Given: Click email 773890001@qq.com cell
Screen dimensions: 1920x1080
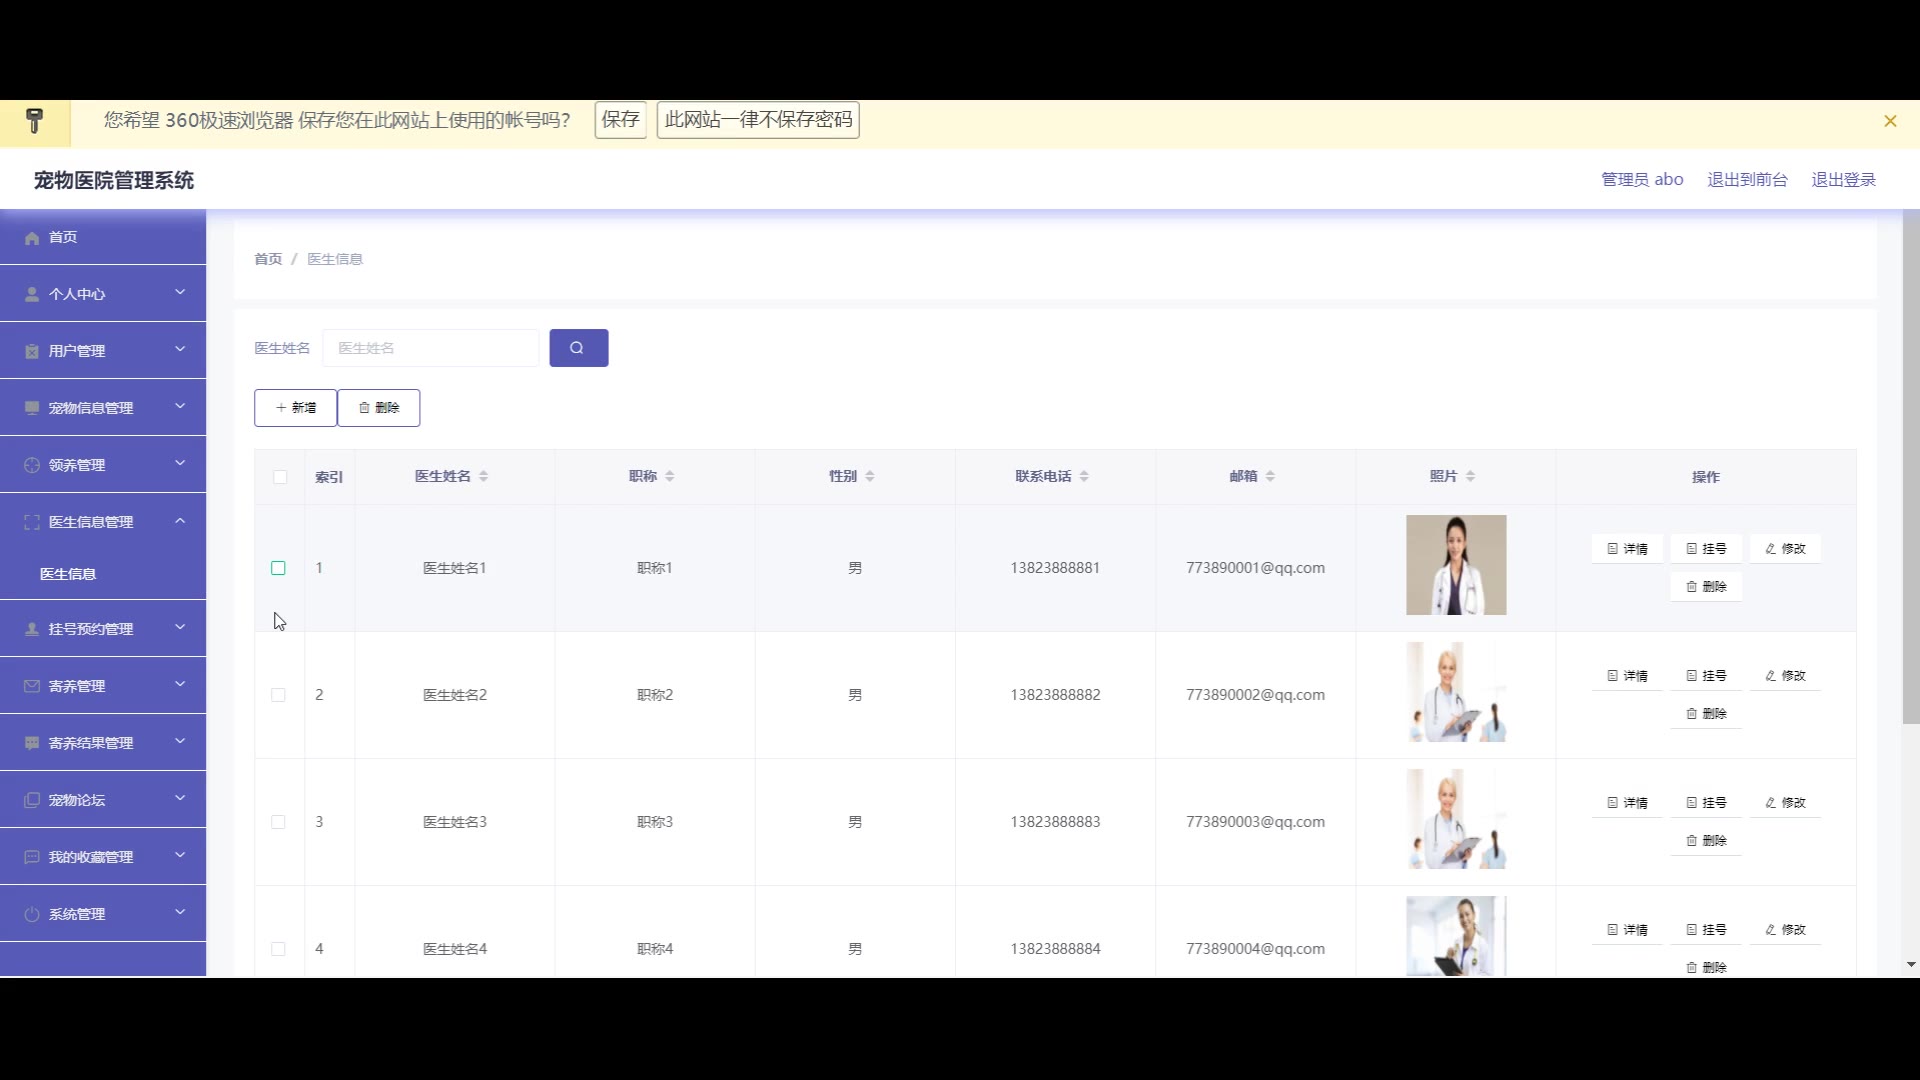Looking at the screenshot, I should (x=1255, y=568).
